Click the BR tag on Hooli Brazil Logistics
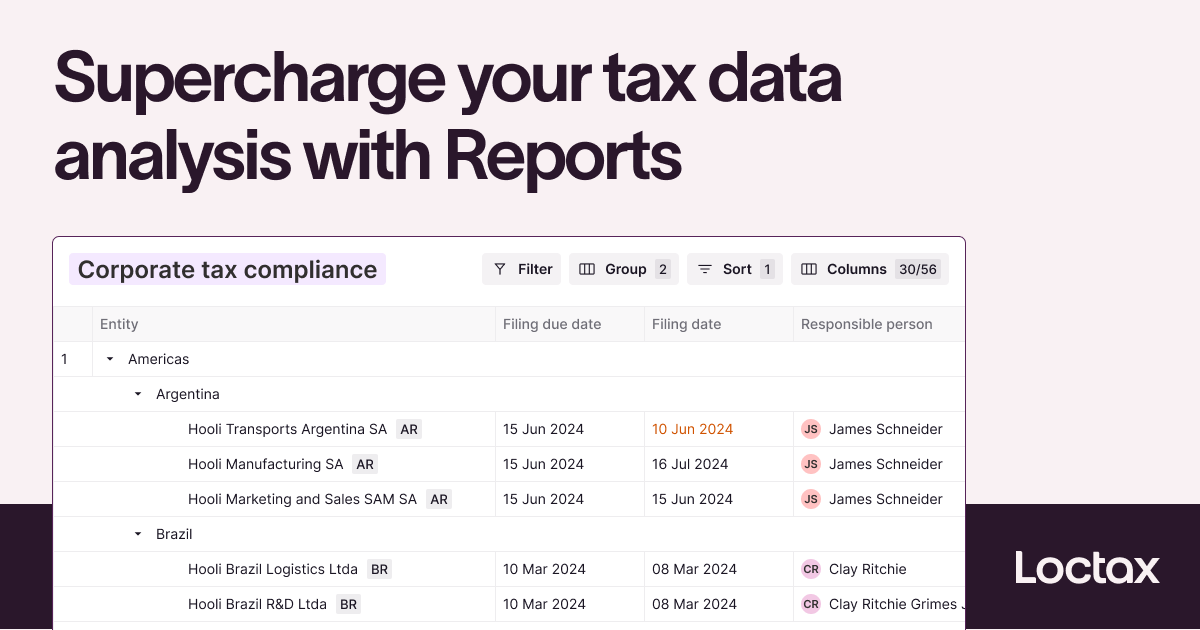 coord(379,569)
